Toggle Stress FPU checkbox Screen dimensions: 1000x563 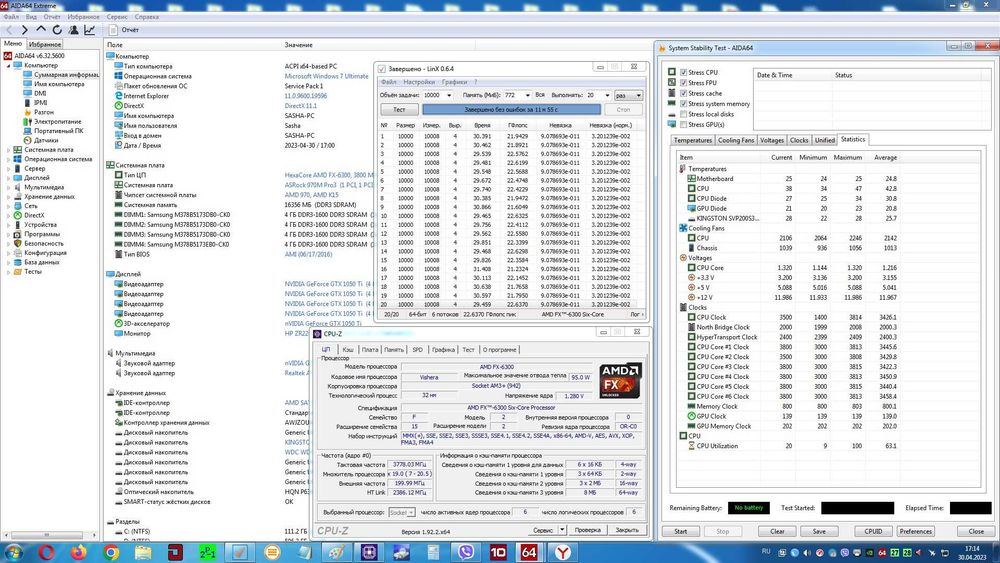click(684, 83)
